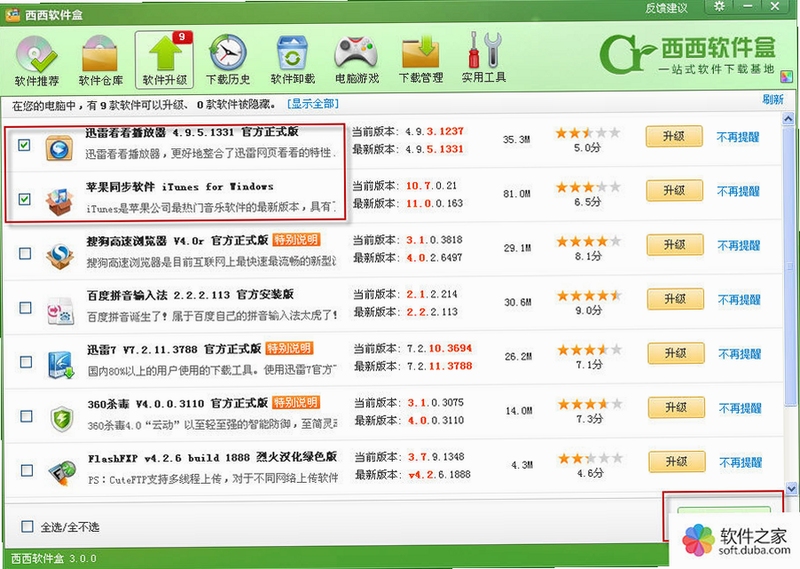This screenshot has width=800, height=569.
Task: Click the 搜狗高速浏览器 app icon
Action: click(x=60, y=256)
